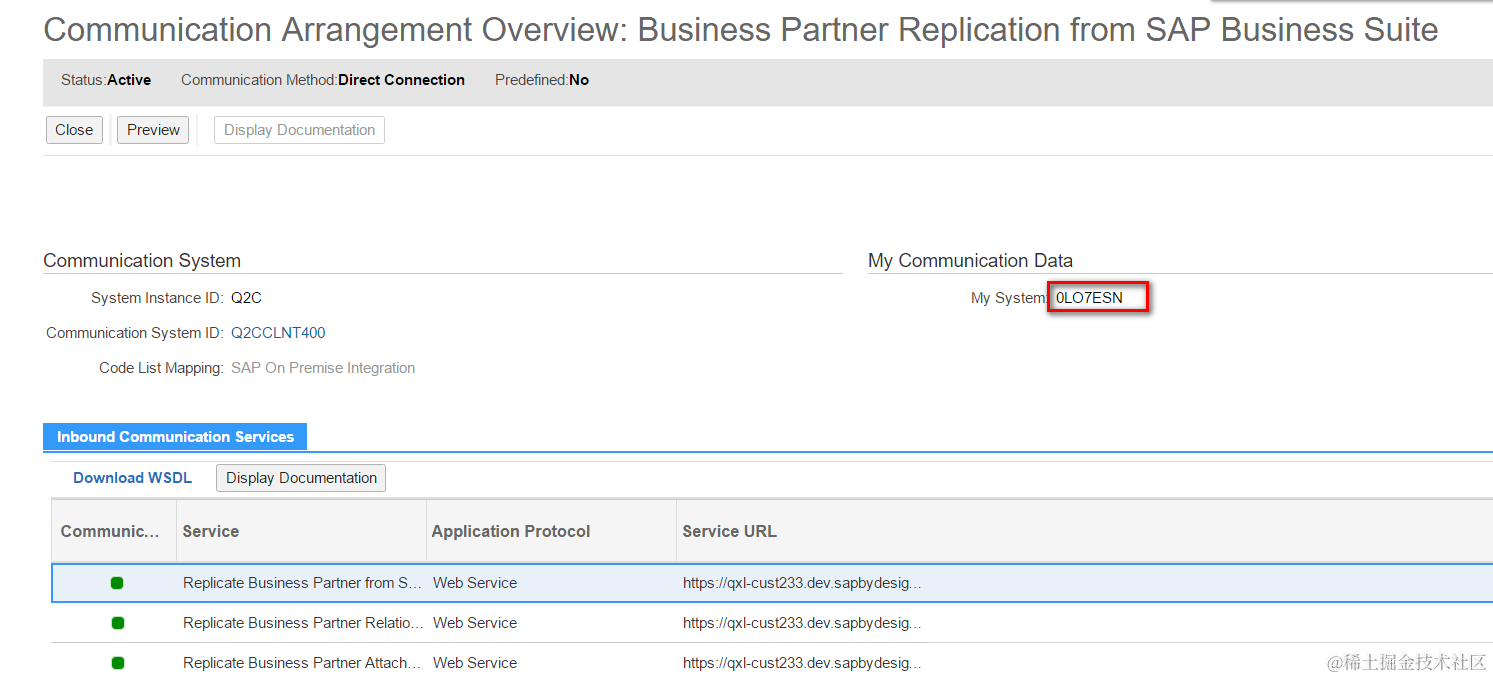This screenshot has height=679, width=1493.
Task: Click the Application Protocol column header
Action: click(x=511, y=531)
